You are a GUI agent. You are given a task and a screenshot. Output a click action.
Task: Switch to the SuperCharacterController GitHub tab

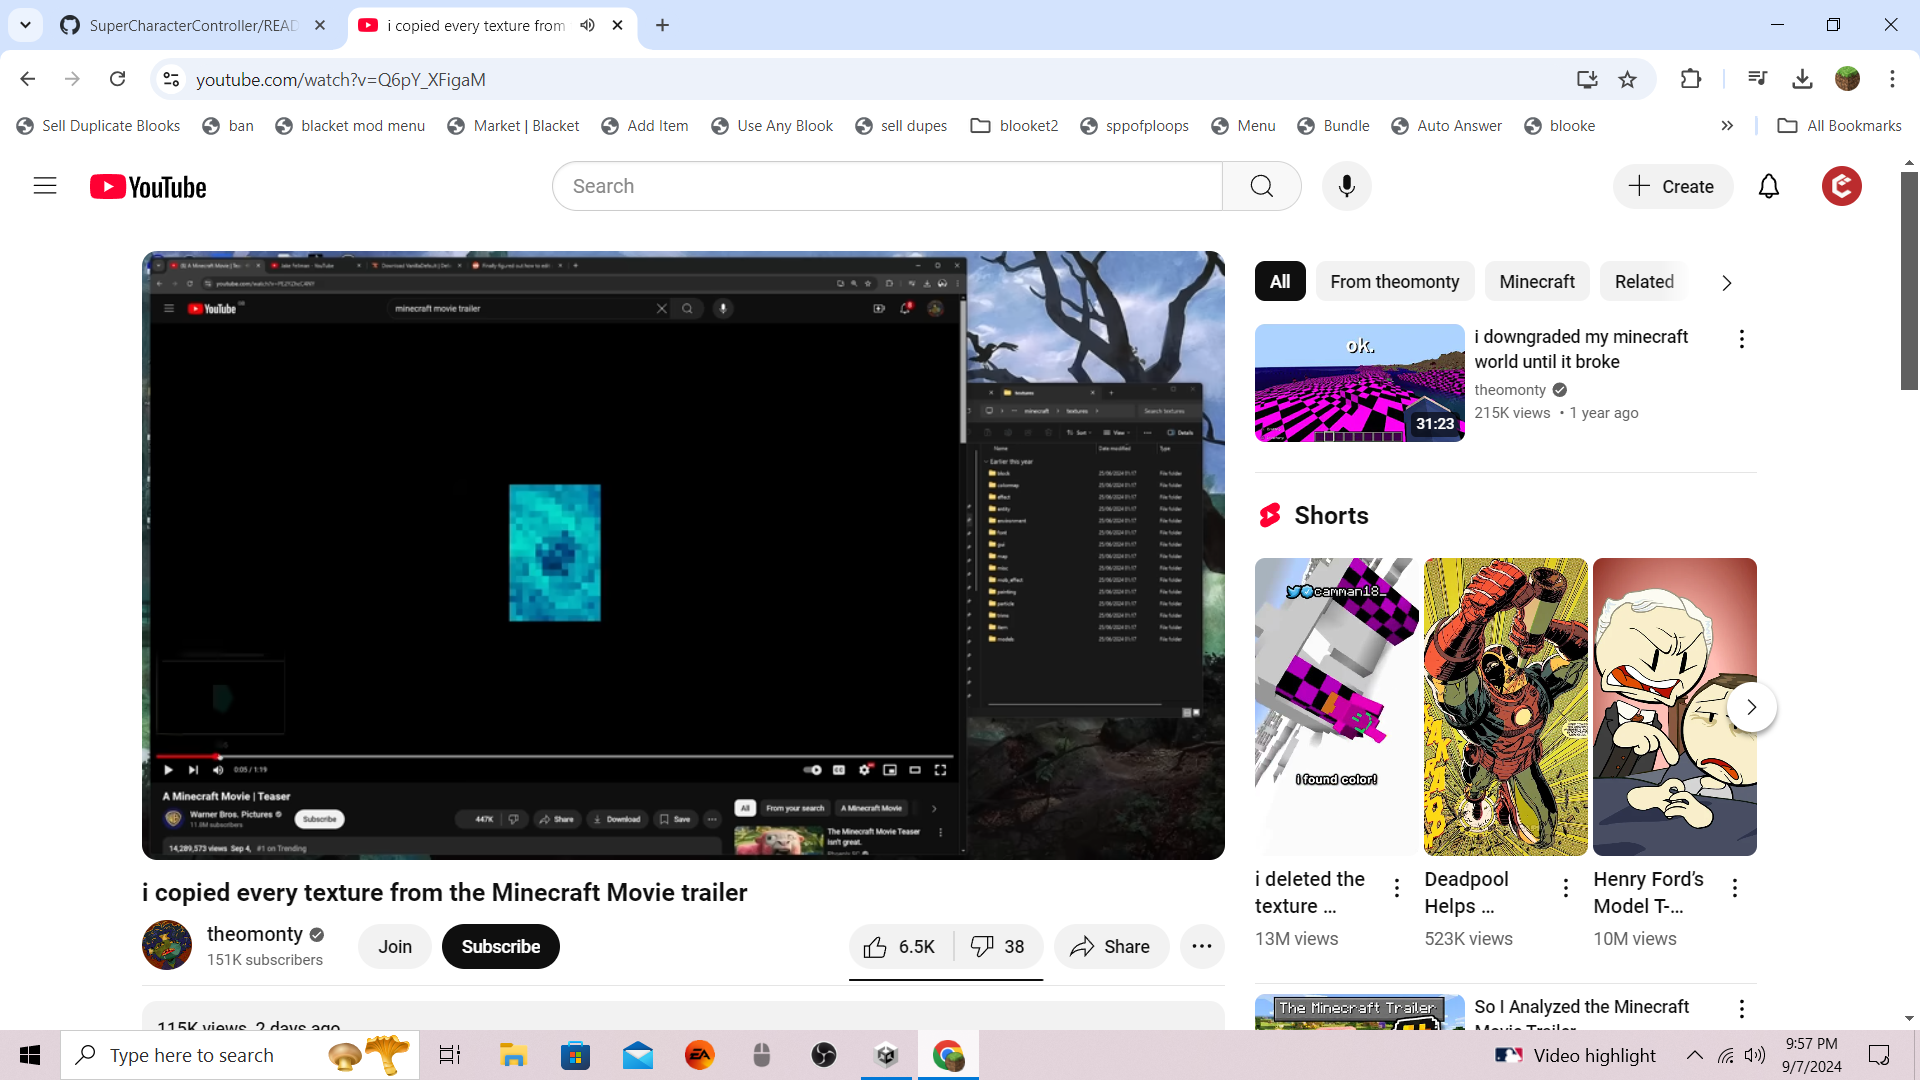(x=192, y=25)
